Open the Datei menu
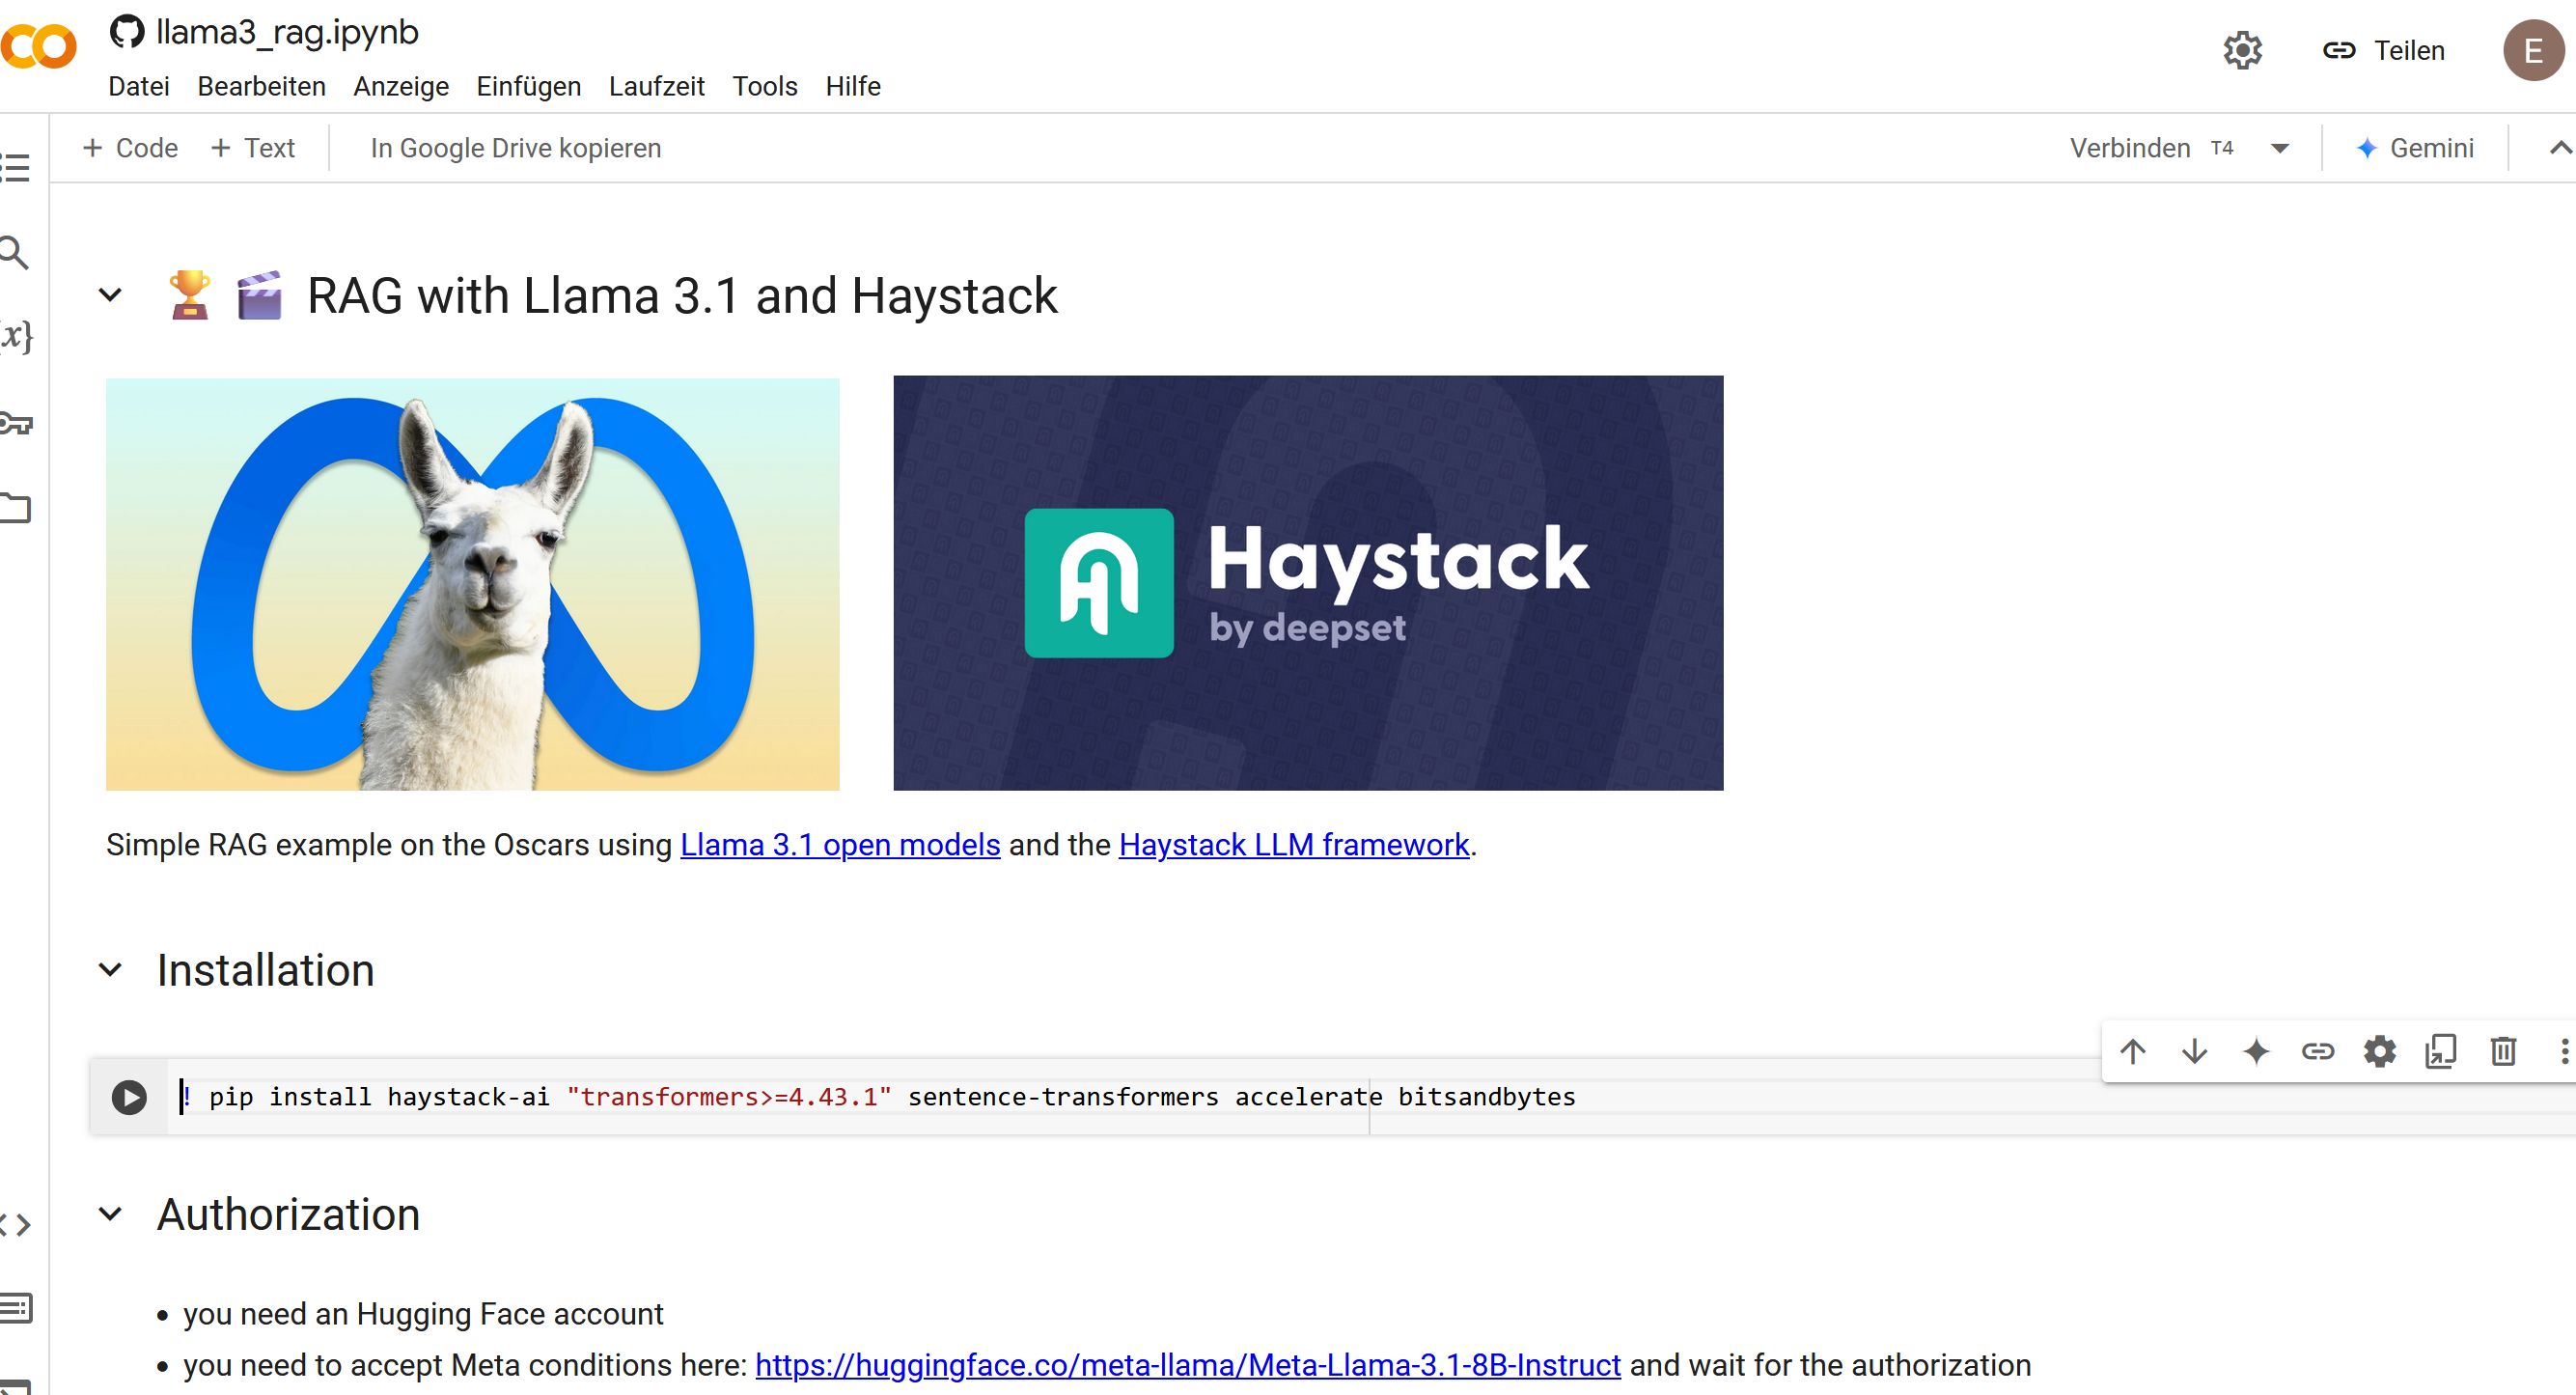Screen dimensions: 2576x1395 coord(139,86)
